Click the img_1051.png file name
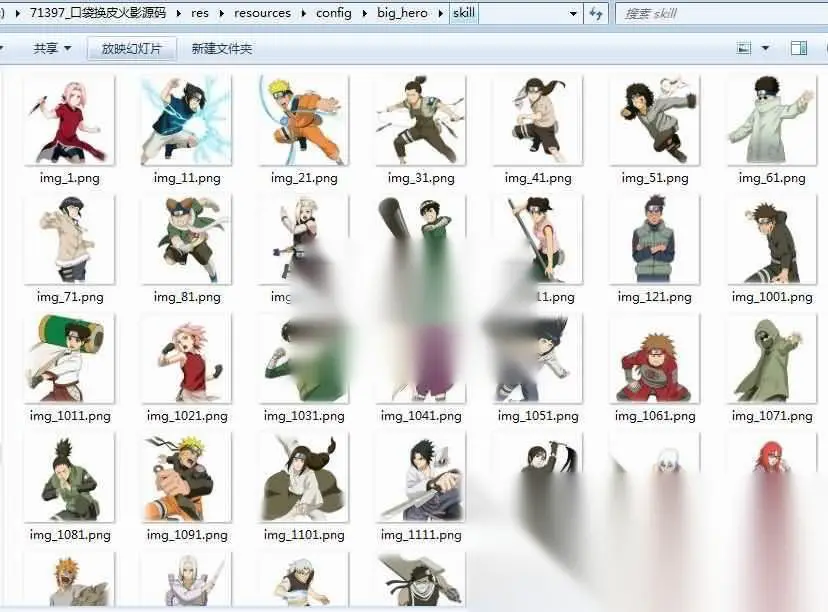Viewport: 828px width, 612px height. pyautogui.click(x=538, y=417)
